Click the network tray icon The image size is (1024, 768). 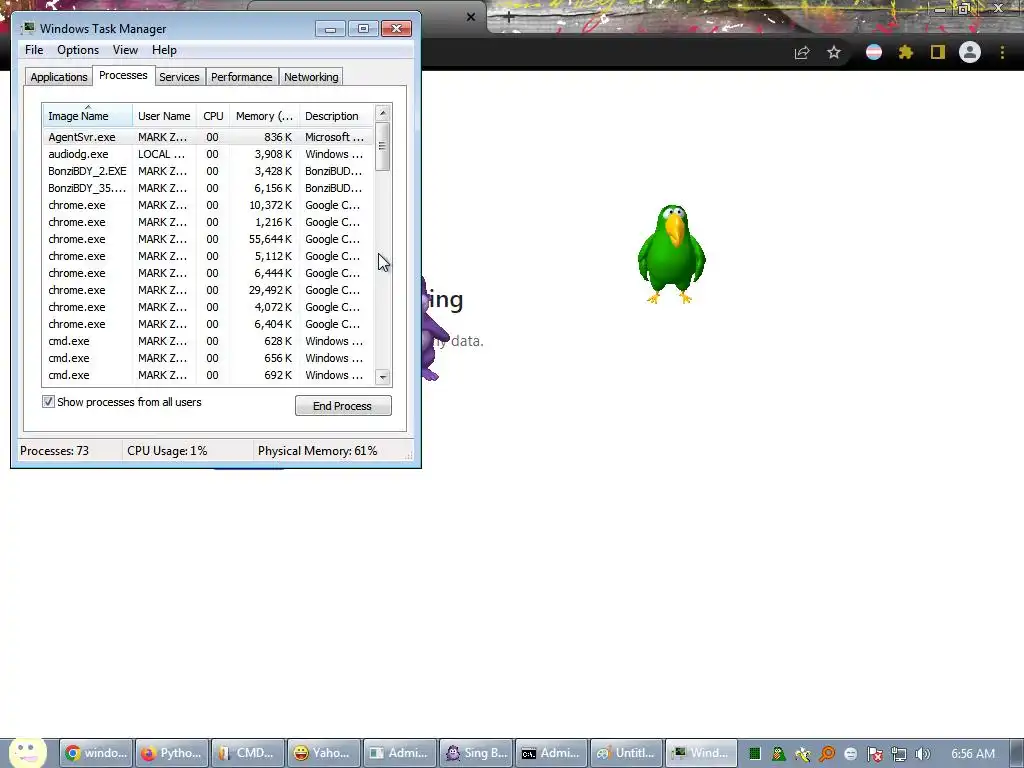pyautogui.click(x=899, y=754)
